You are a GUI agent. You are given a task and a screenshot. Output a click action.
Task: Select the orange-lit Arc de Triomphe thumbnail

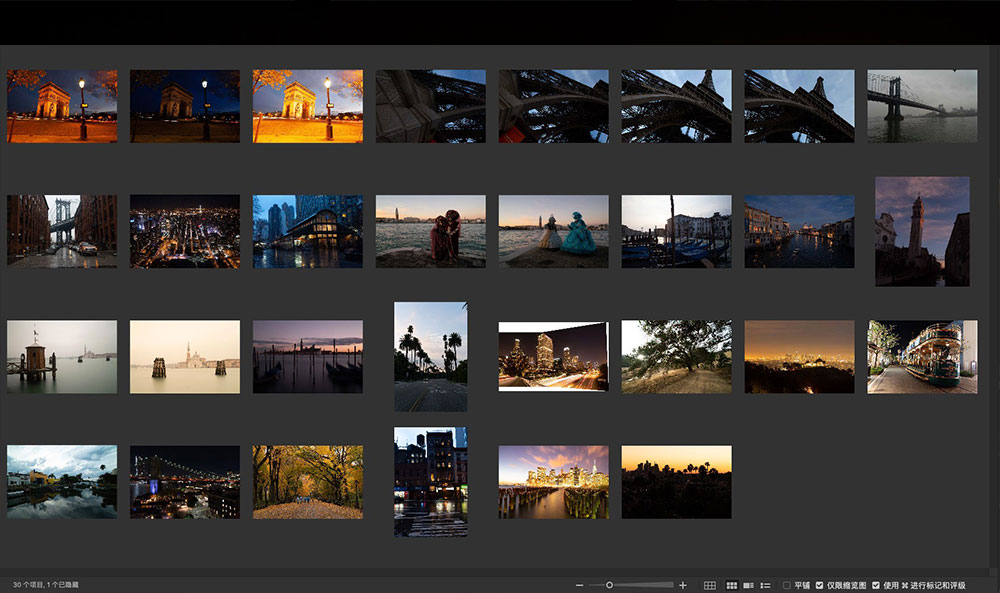tap(307, 106)
